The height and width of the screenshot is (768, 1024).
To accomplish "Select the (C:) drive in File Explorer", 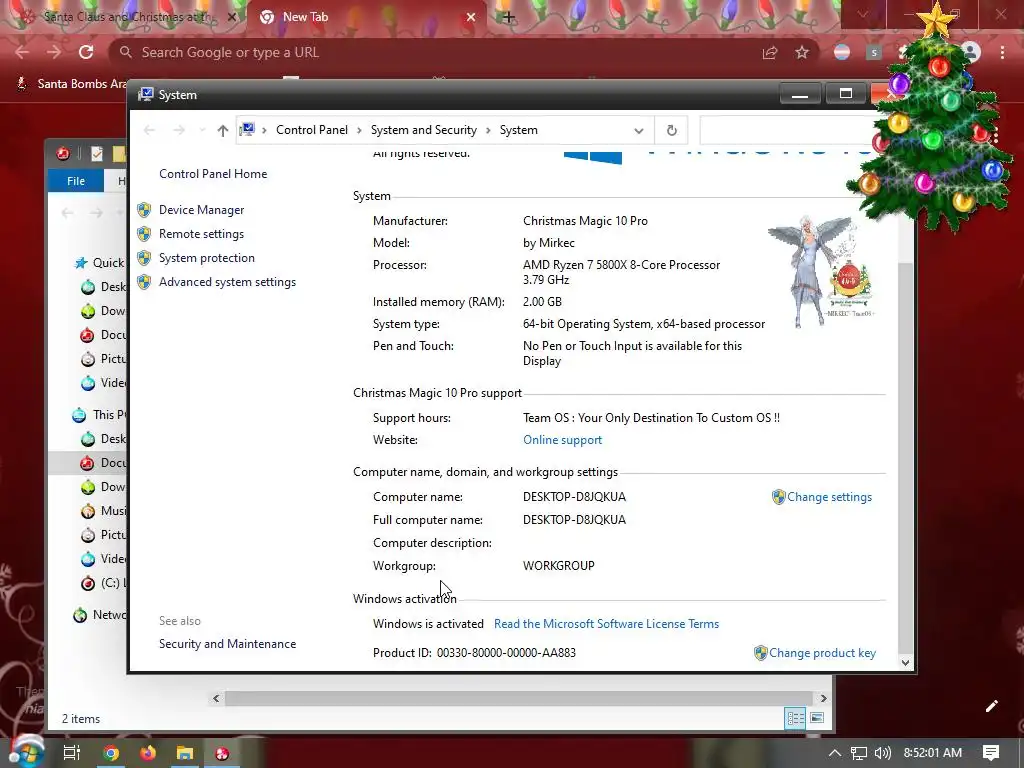I will (103, 583).
